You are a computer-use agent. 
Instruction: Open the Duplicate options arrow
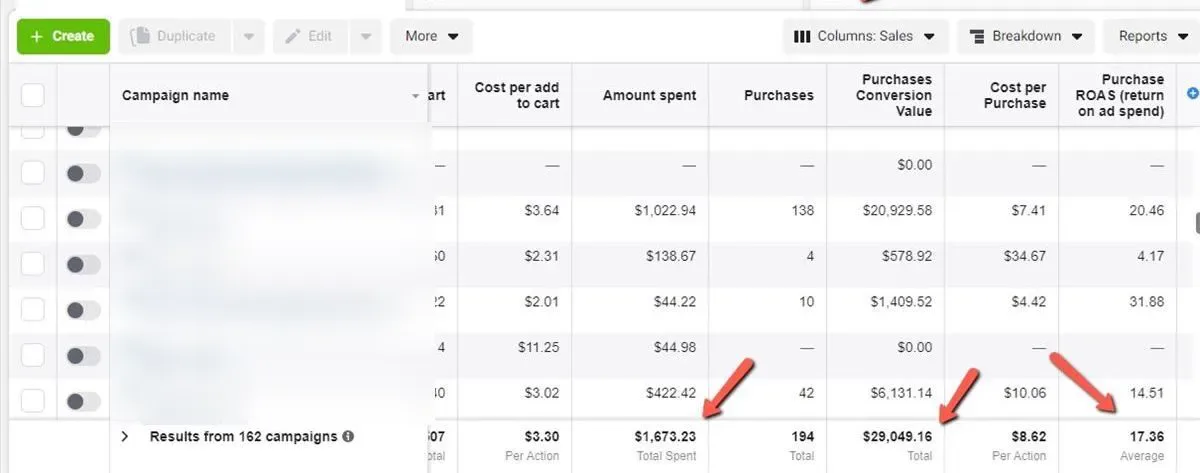pyautogui.click(x=249, y=36)
